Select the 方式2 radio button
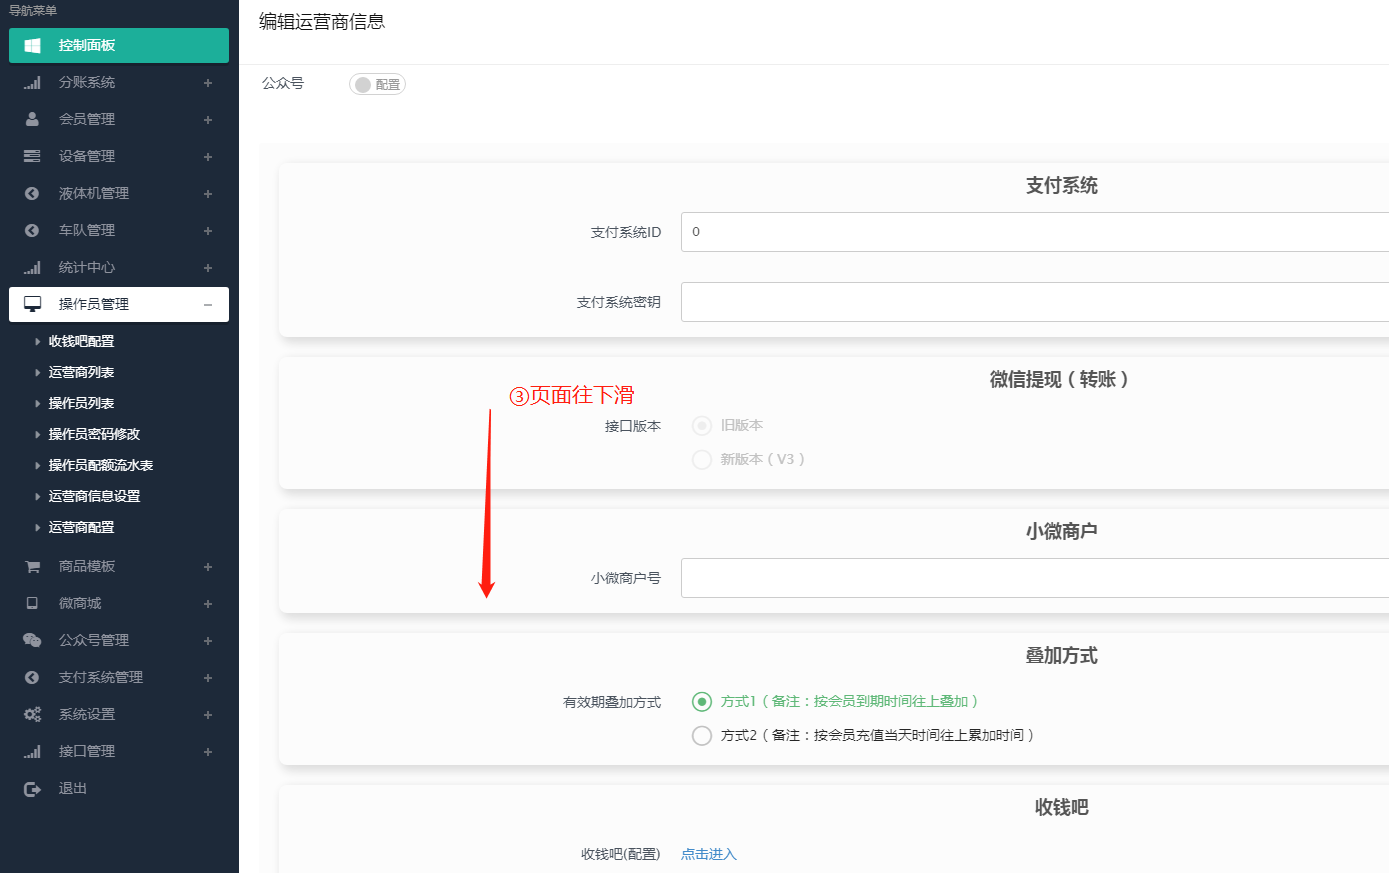The width and height of the screenshot is (1389, 878). pyautogui.click(x=701, y=735)
